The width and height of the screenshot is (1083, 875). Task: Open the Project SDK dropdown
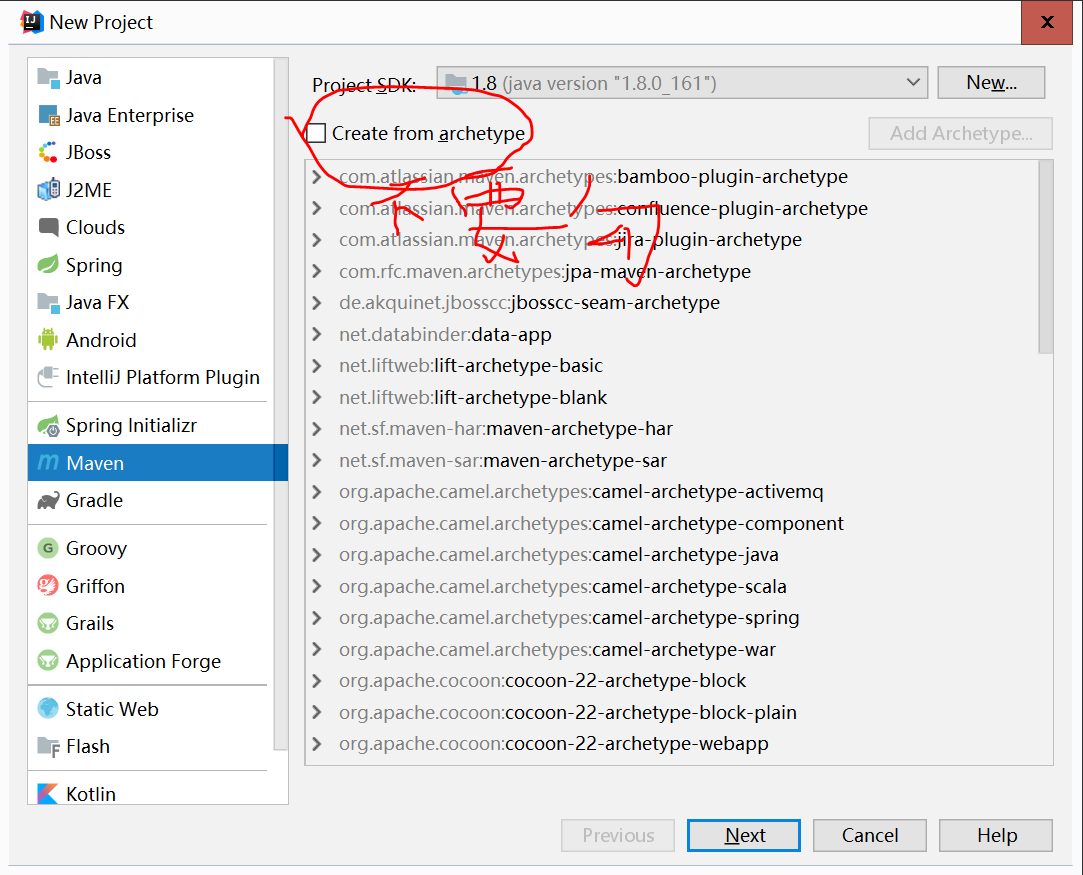tap(682, 83)
